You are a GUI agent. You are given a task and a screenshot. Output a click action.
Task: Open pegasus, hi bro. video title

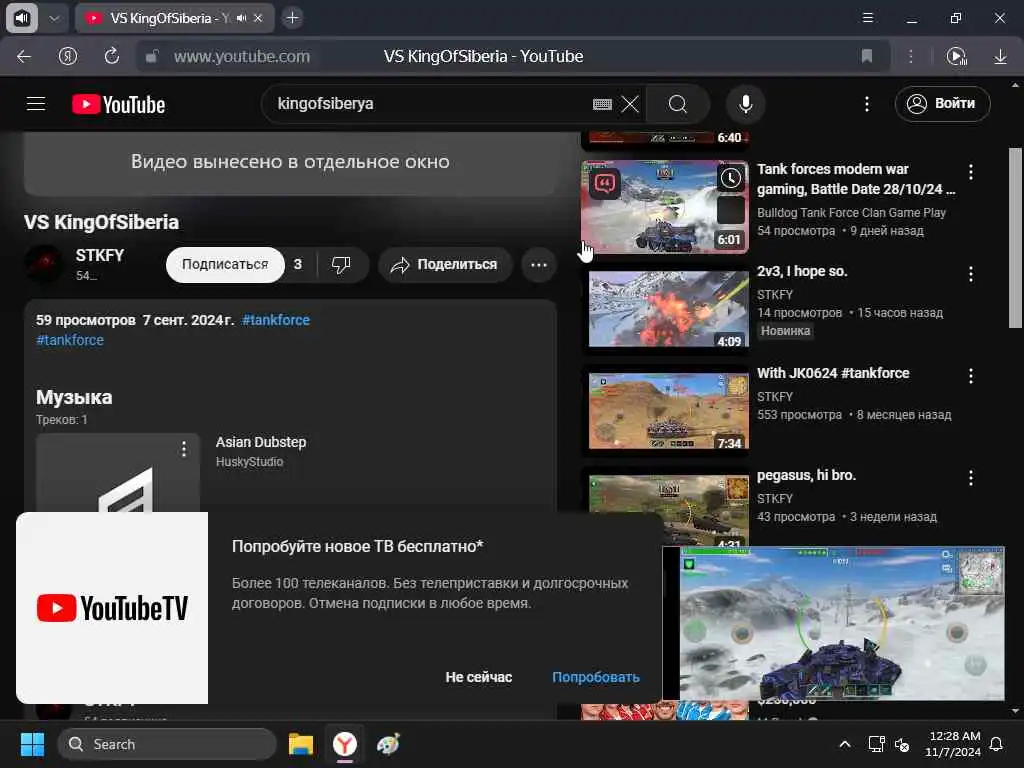(806, 475)
